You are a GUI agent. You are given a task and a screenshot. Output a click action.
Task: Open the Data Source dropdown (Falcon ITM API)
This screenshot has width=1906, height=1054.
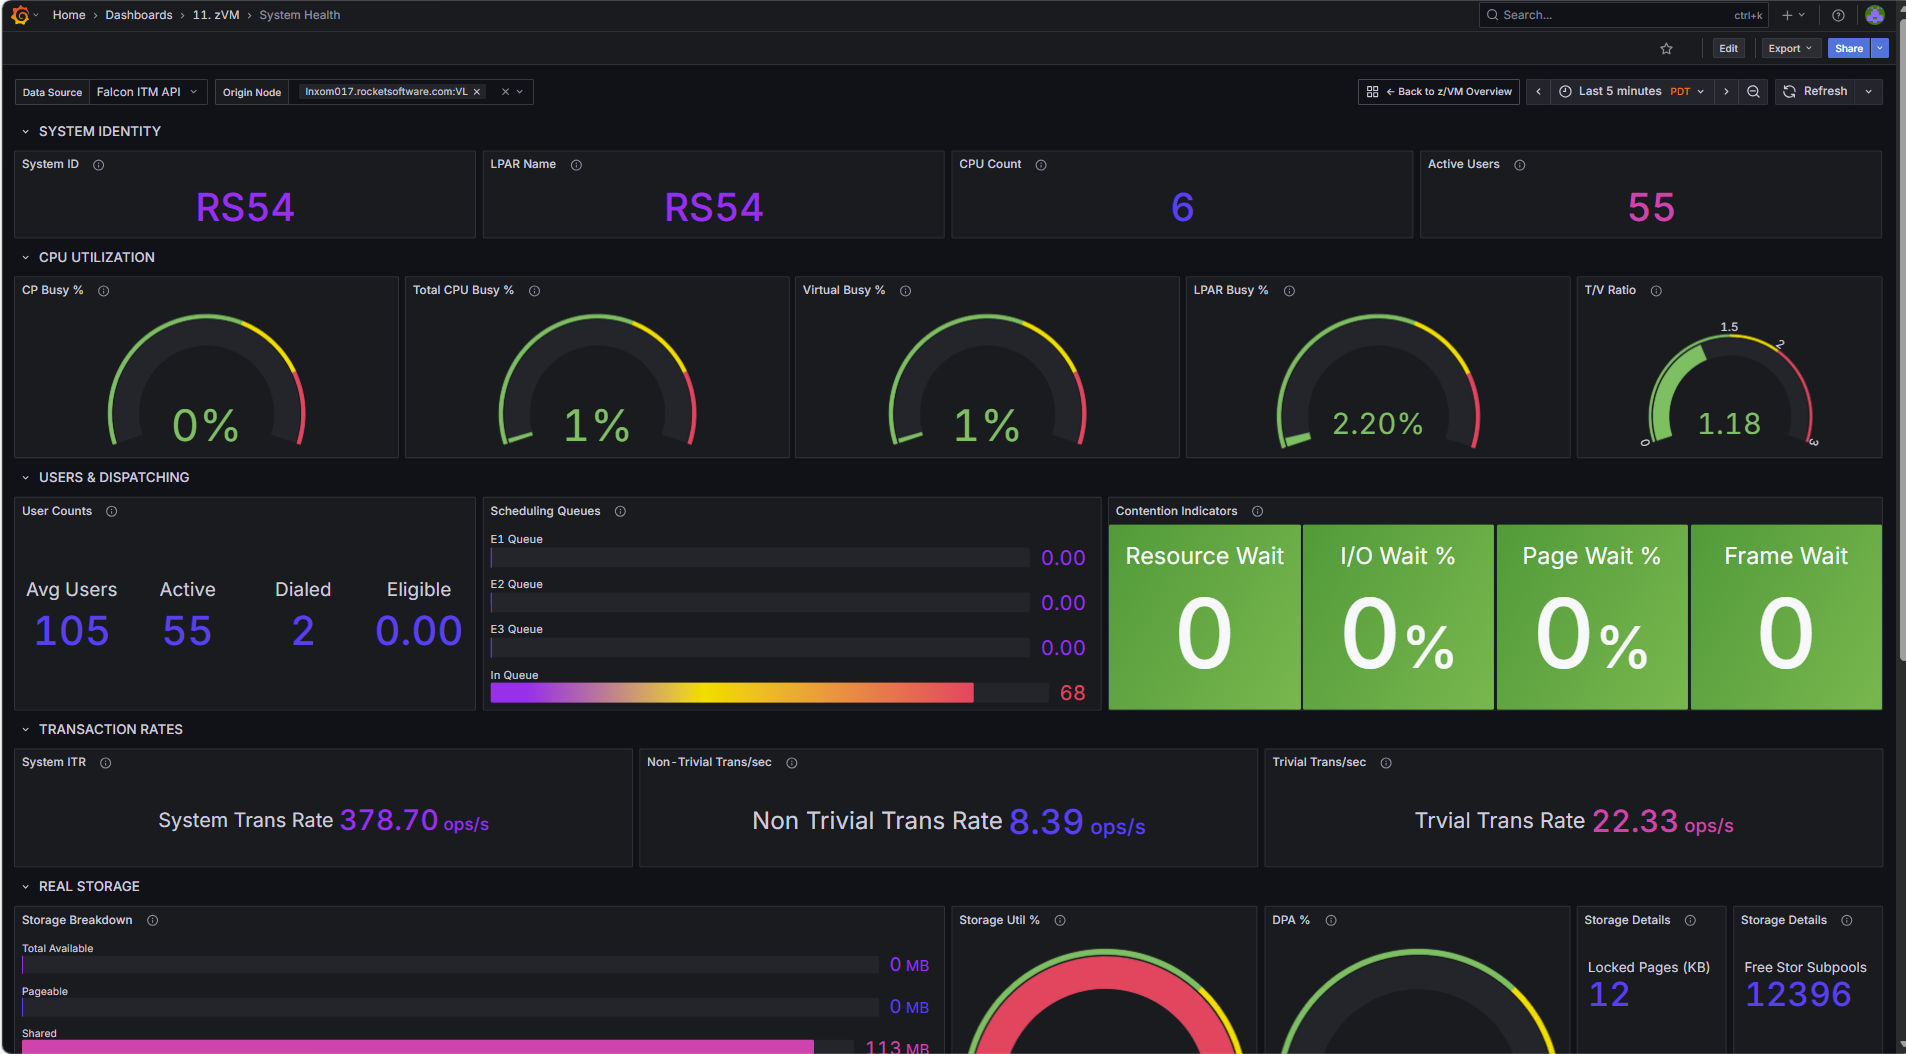[x=148, y=92]
